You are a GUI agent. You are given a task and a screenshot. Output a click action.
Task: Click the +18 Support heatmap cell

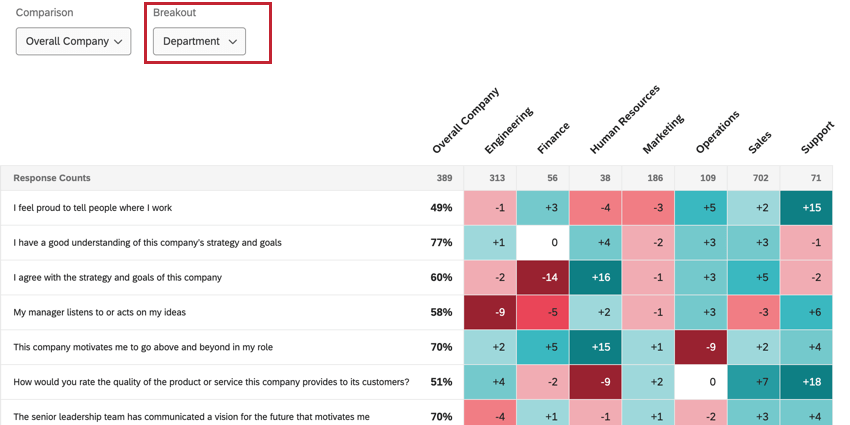[806, 381]
